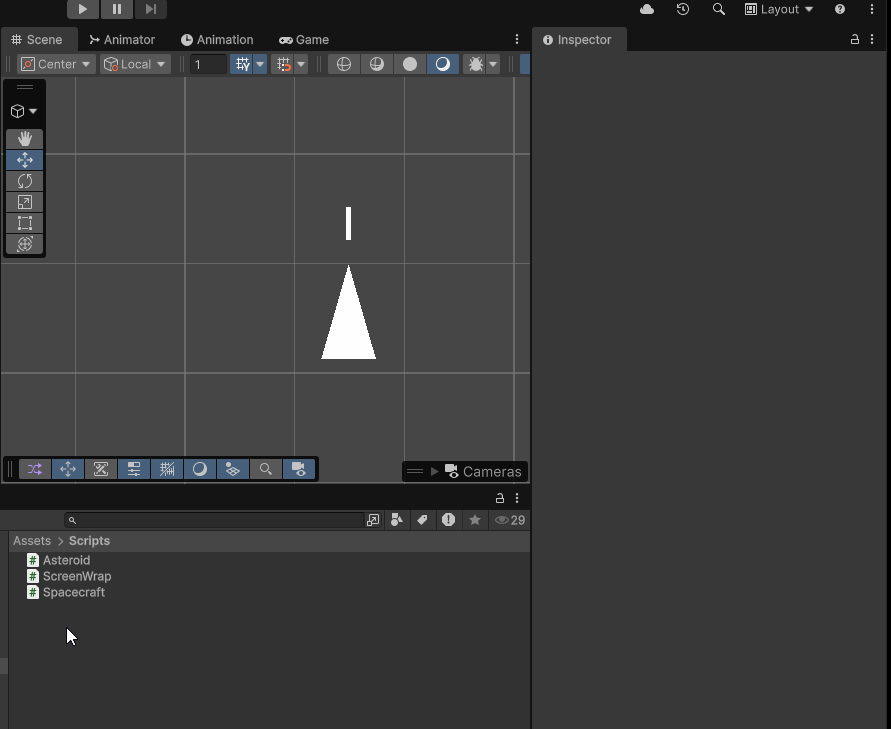Filter by import log type icon
Image resolution: width=891 pixels, height=729 pixels.
point(448,520)
